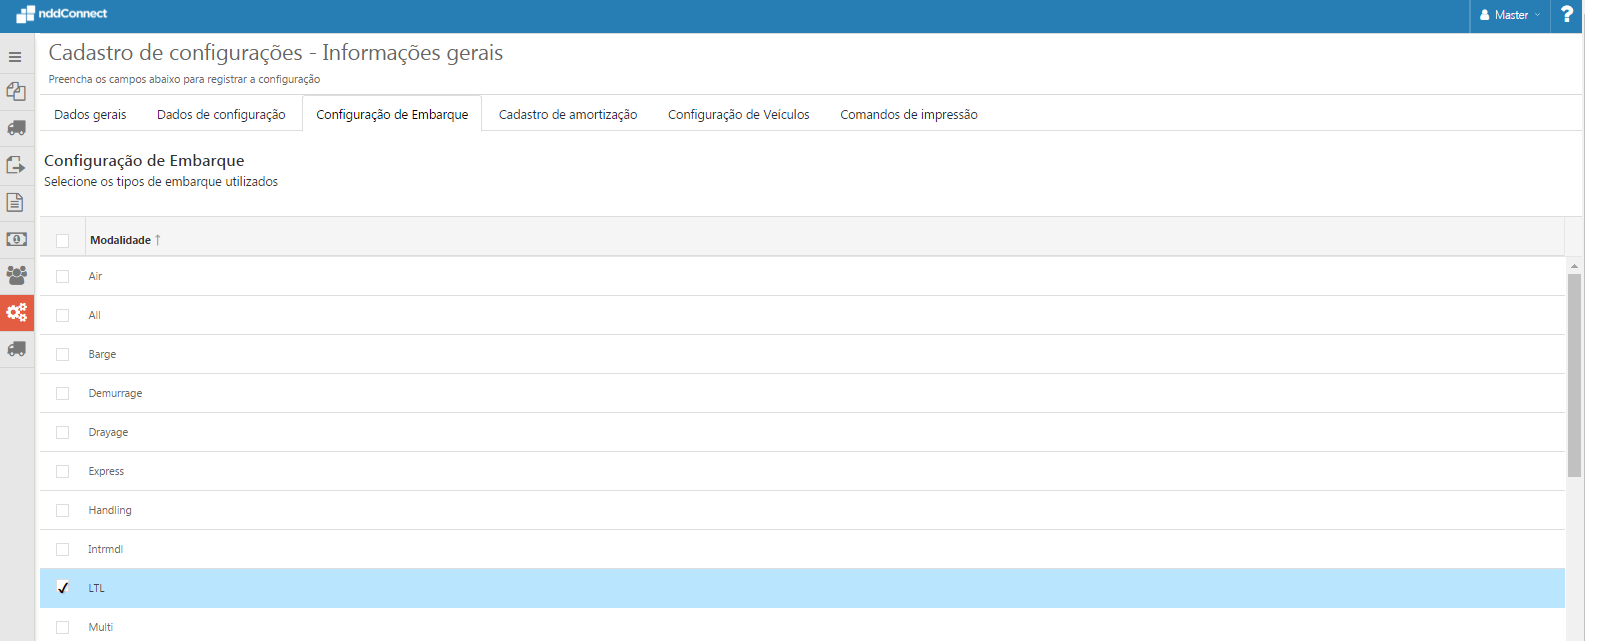
Task: Click the orange settings gears icon
Action: (16, 313)
